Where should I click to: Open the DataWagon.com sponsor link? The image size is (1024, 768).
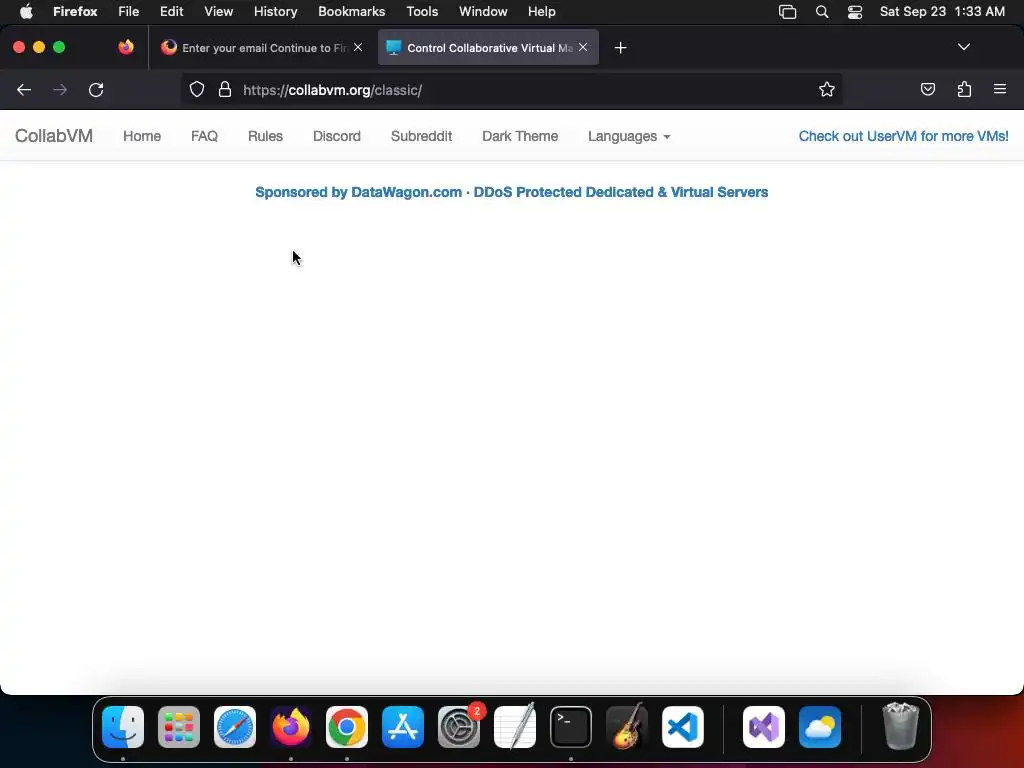[511, 192]
